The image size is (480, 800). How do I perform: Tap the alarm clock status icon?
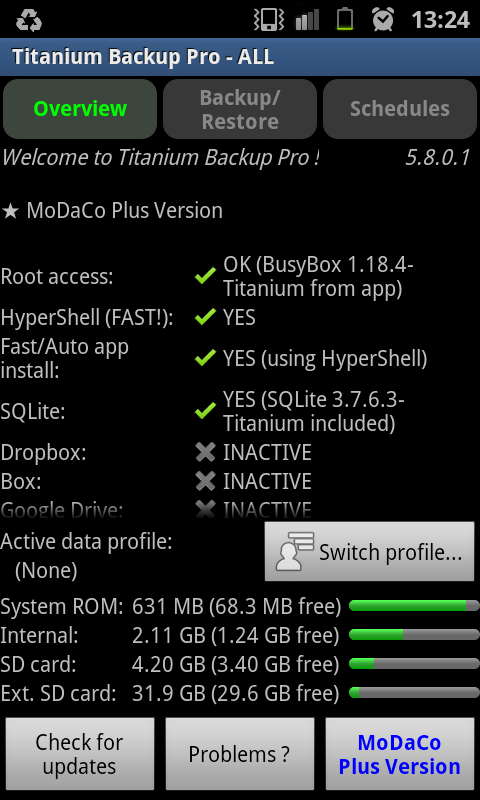point(383,19)
